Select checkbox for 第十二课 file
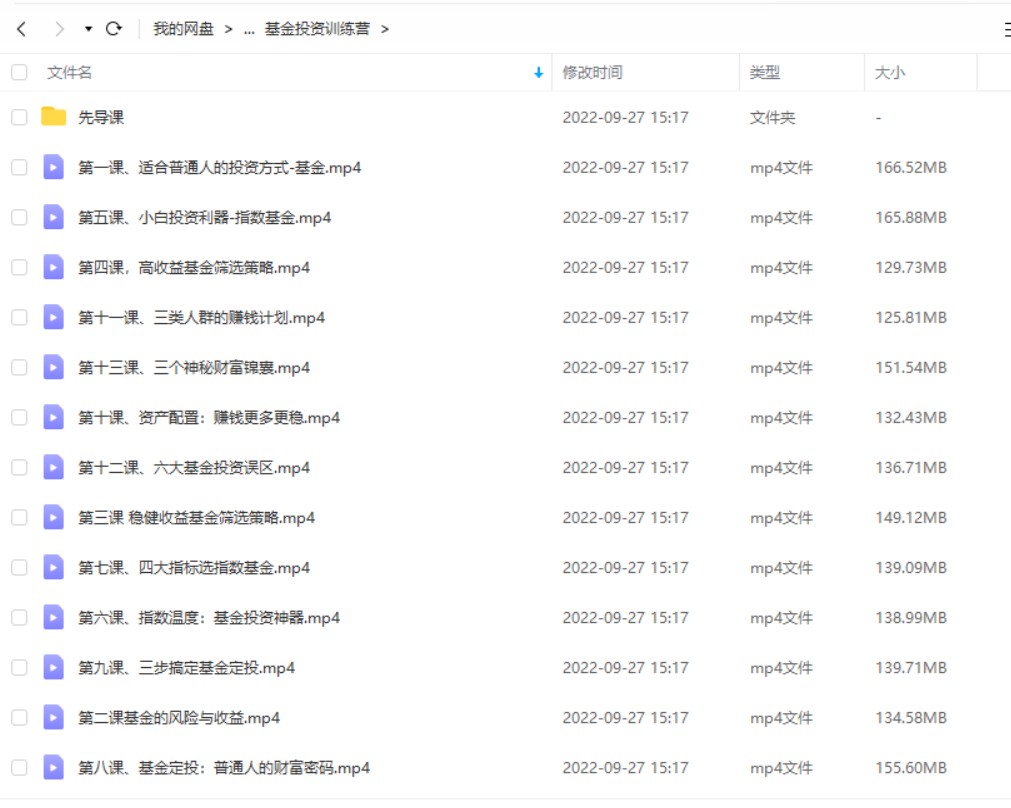Viewport: 1011px width, 808px height. (x=19, y=468)
